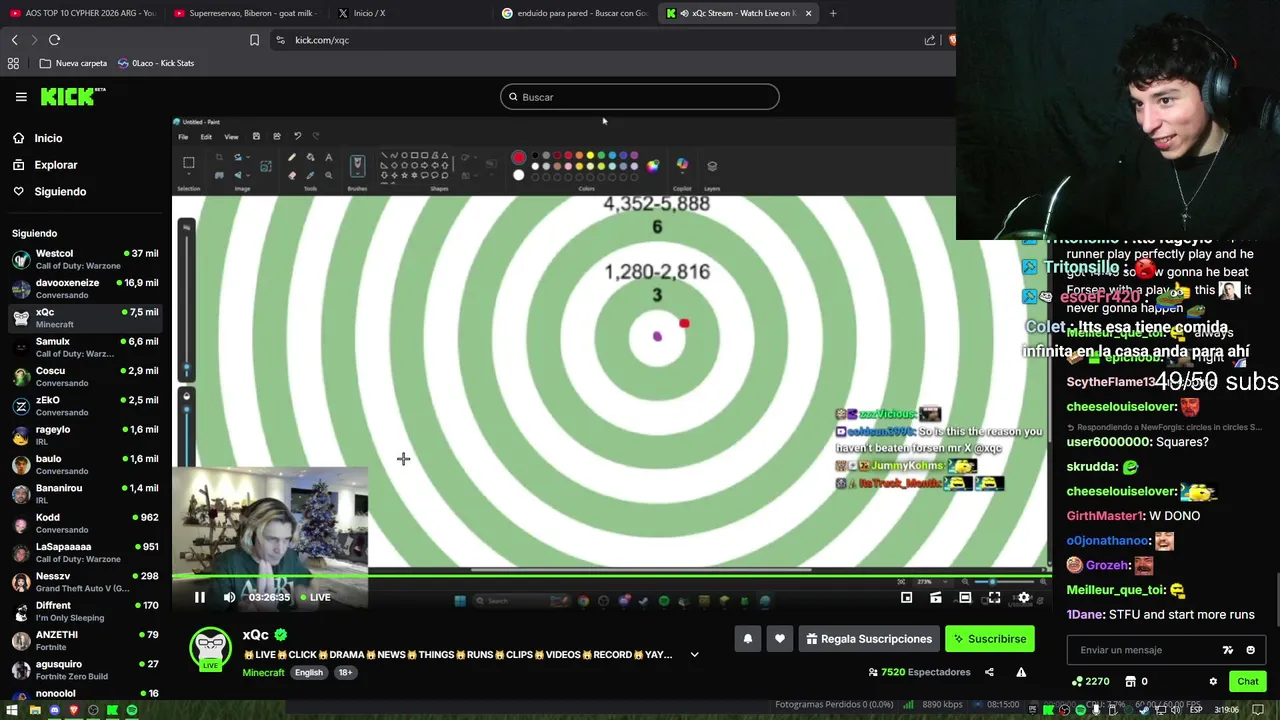Open the rageylo channel
Image resolution: width=1280 pixels, height=720 pixels.
point(85,435)
